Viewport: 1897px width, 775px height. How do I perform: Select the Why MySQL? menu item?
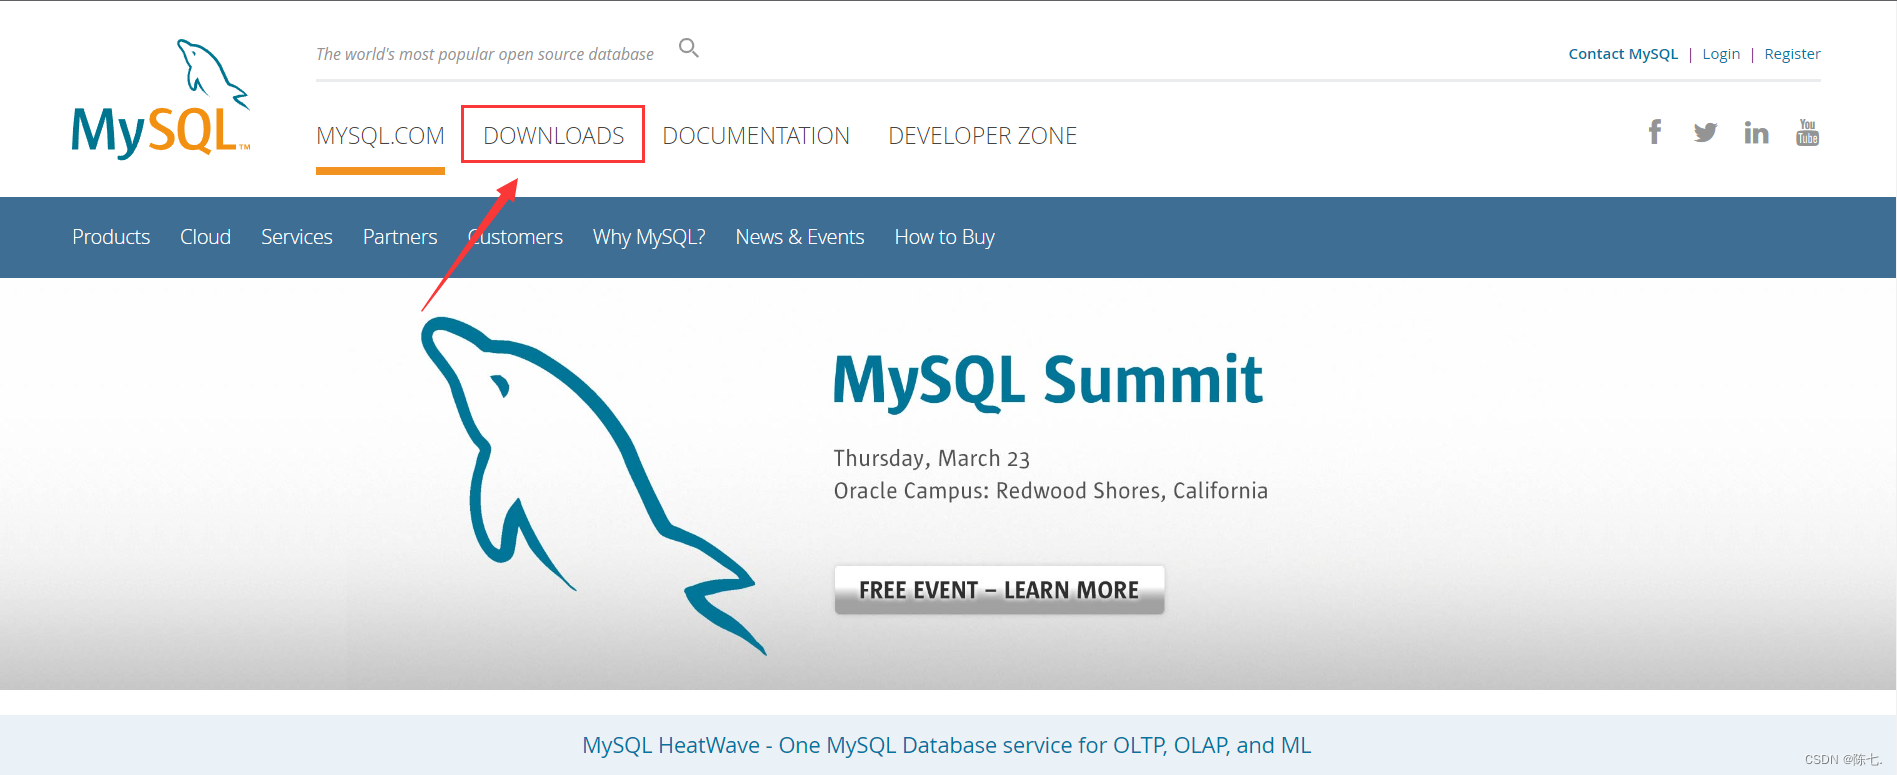coord(649,237)
